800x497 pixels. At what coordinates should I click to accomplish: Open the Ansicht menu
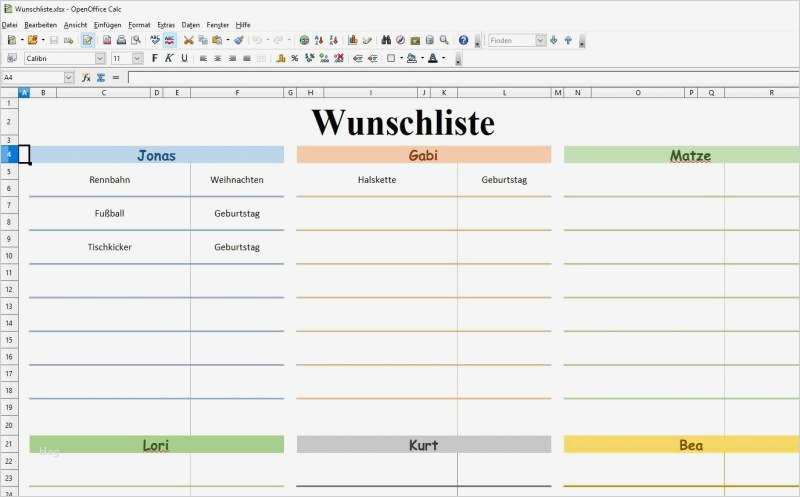click(76, 24)
